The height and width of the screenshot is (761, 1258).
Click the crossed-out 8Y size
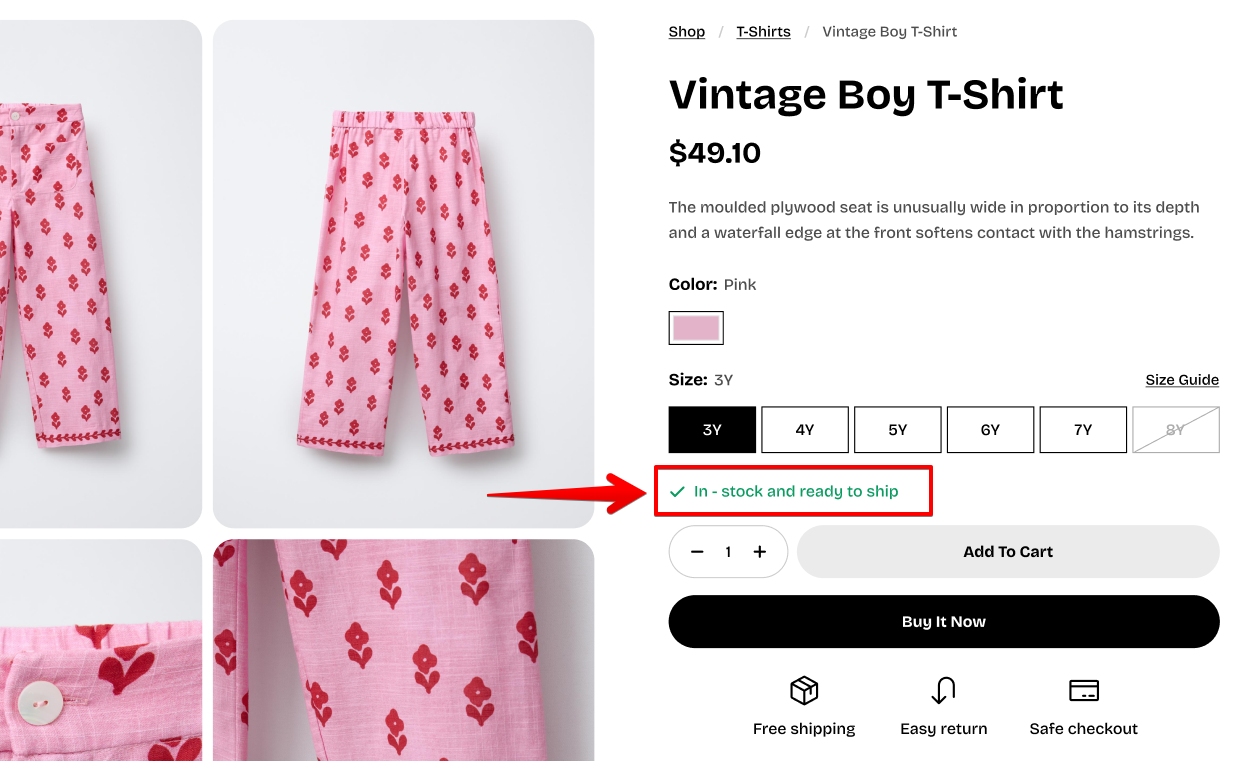coord(1176,430)
